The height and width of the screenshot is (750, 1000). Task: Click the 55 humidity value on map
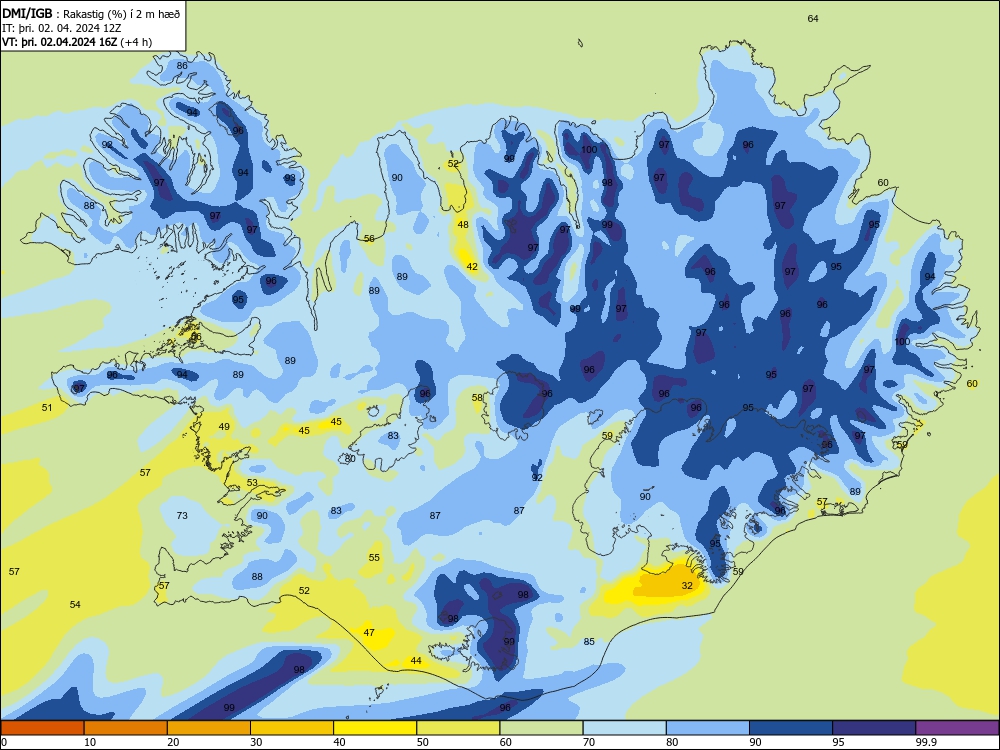point(374,557)
